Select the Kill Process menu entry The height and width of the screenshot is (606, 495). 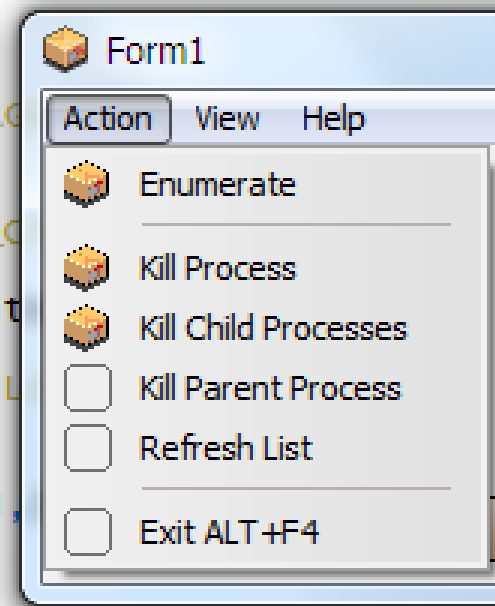point(218,267)
